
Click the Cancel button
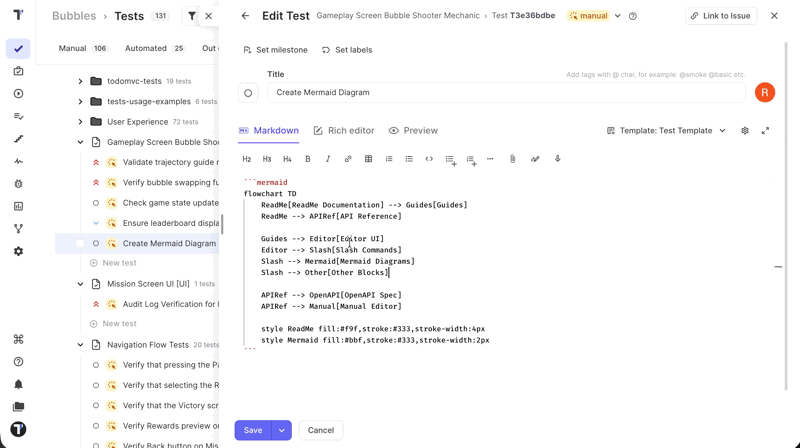321,430
